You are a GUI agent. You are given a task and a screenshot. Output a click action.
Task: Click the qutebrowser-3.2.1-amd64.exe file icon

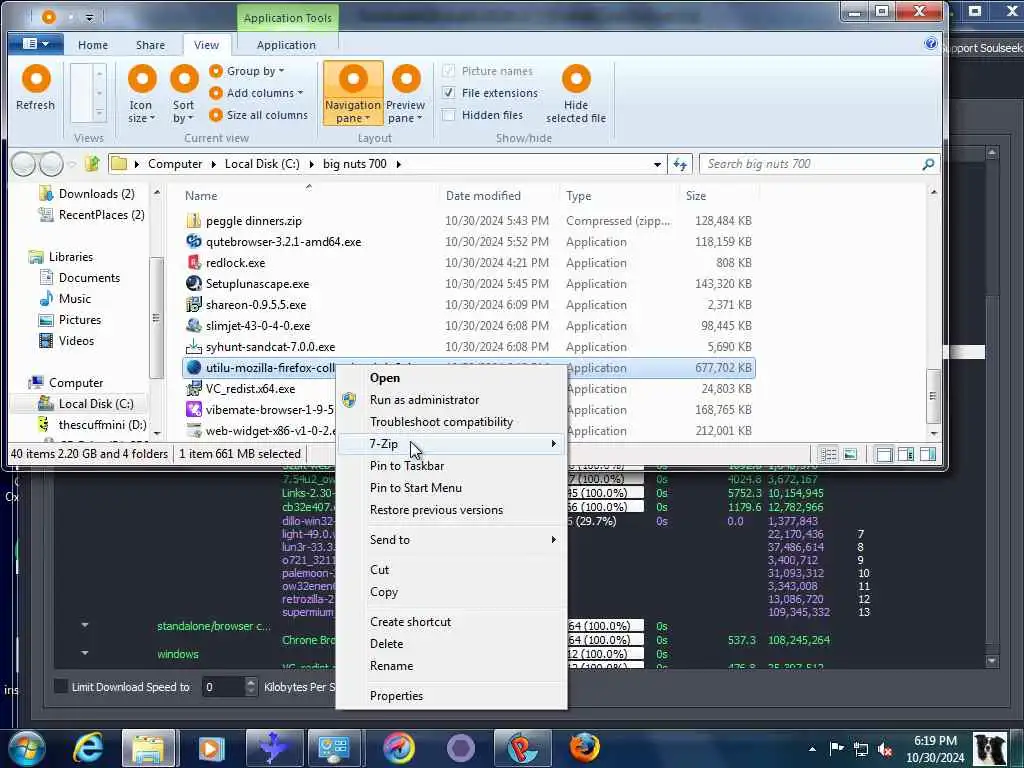click(x=193, y=242)
